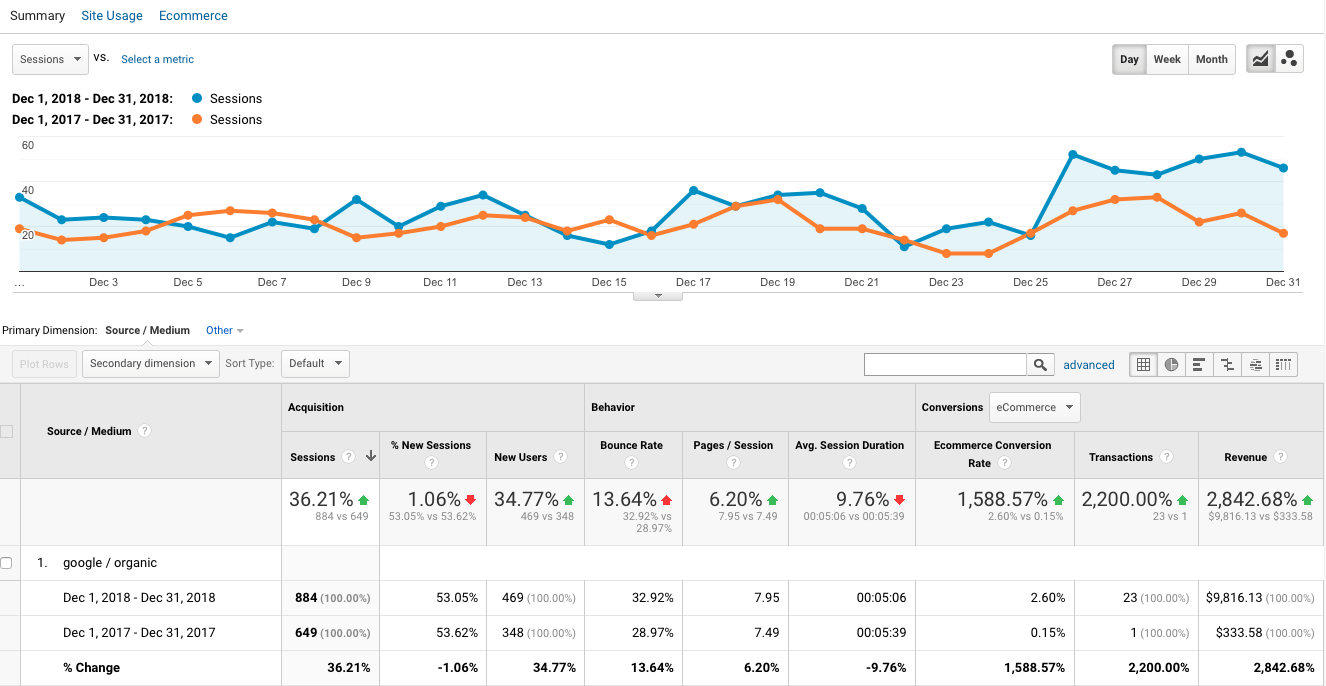
Task: Click the Revenue column header
Action: (x=1245, y=457)
